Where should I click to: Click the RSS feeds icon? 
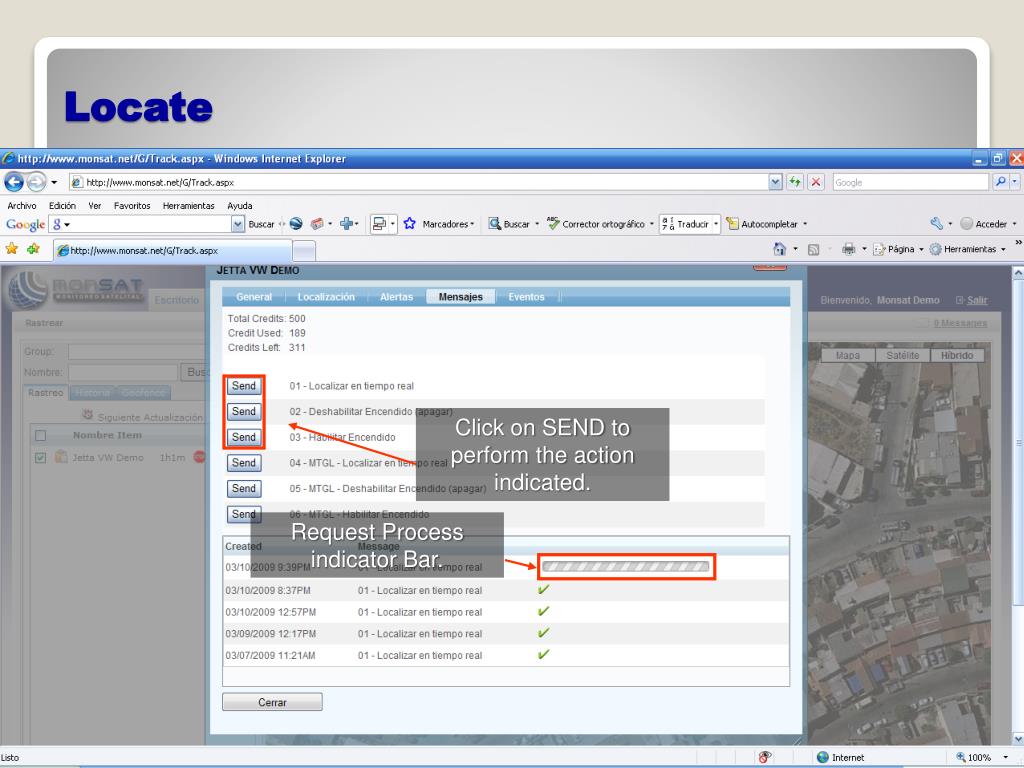pos(814,249)
